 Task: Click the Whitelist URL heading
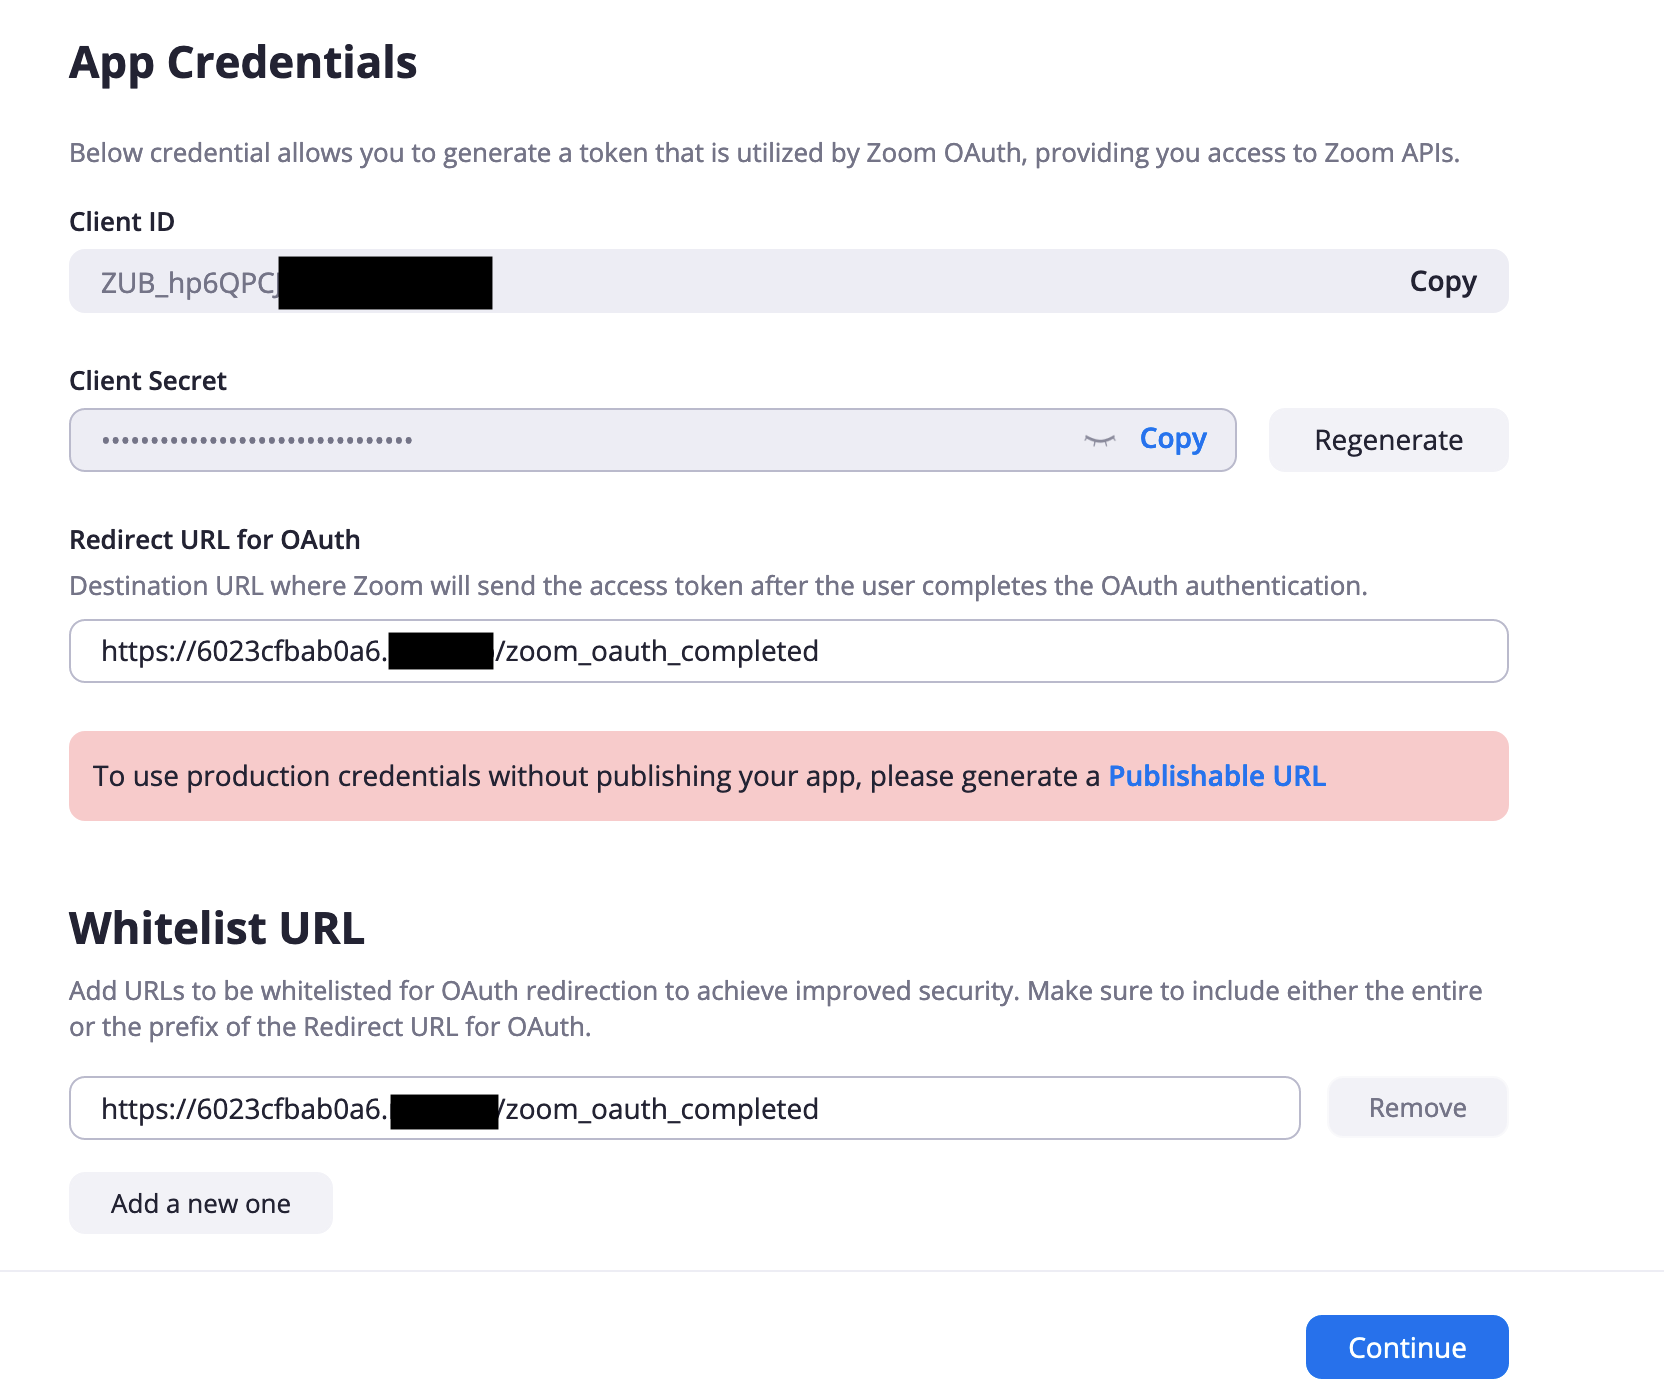[x=217, y=928]
